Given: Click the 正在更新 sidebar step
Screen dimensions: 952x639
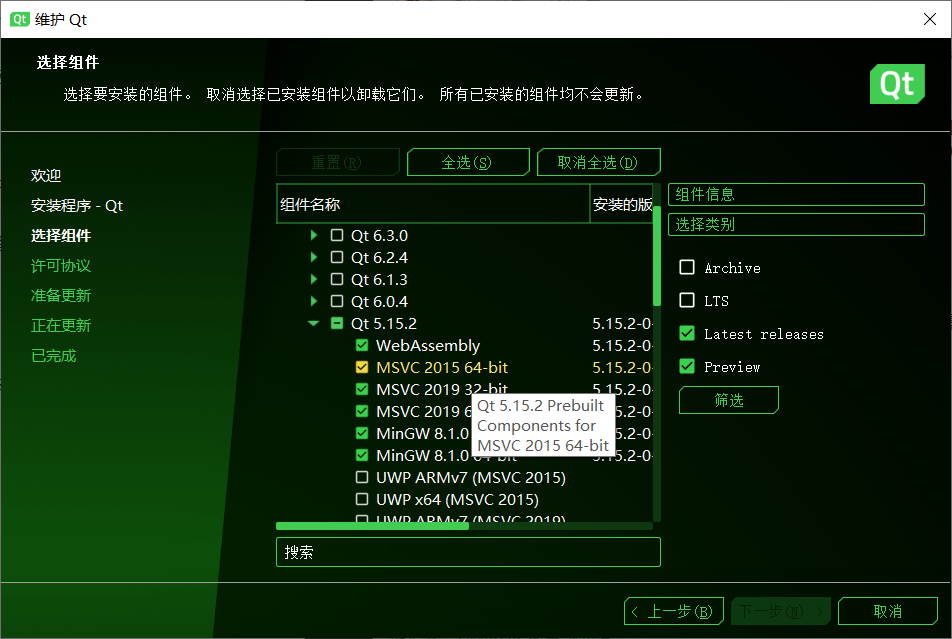Looking at the screenshot, I should pos(61,326).
